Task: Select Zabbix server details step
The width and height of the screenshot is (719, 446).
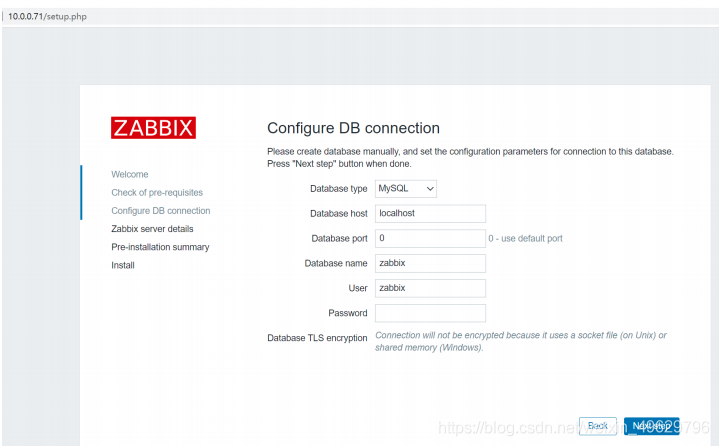Action: [152, 229]
